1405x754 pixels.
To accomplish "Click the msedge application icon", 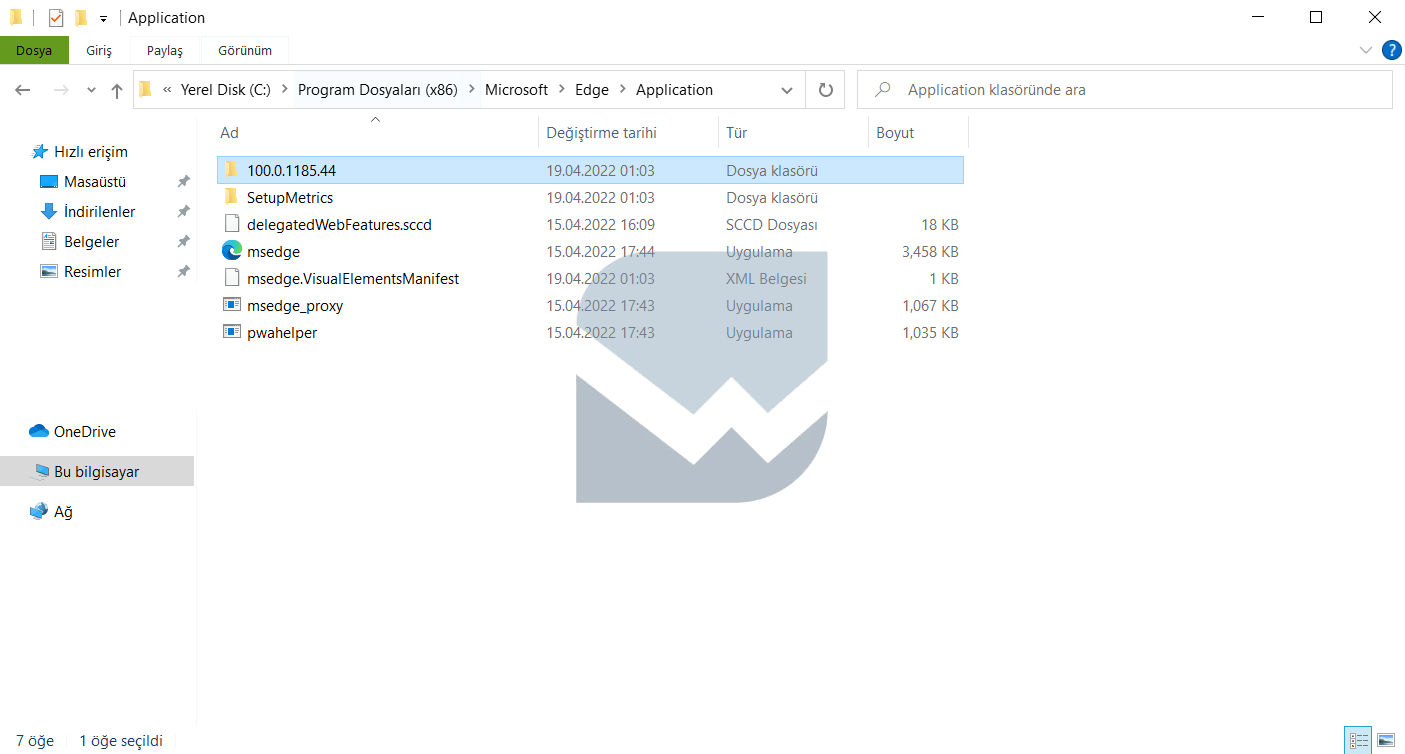I will tap(232, 252).
